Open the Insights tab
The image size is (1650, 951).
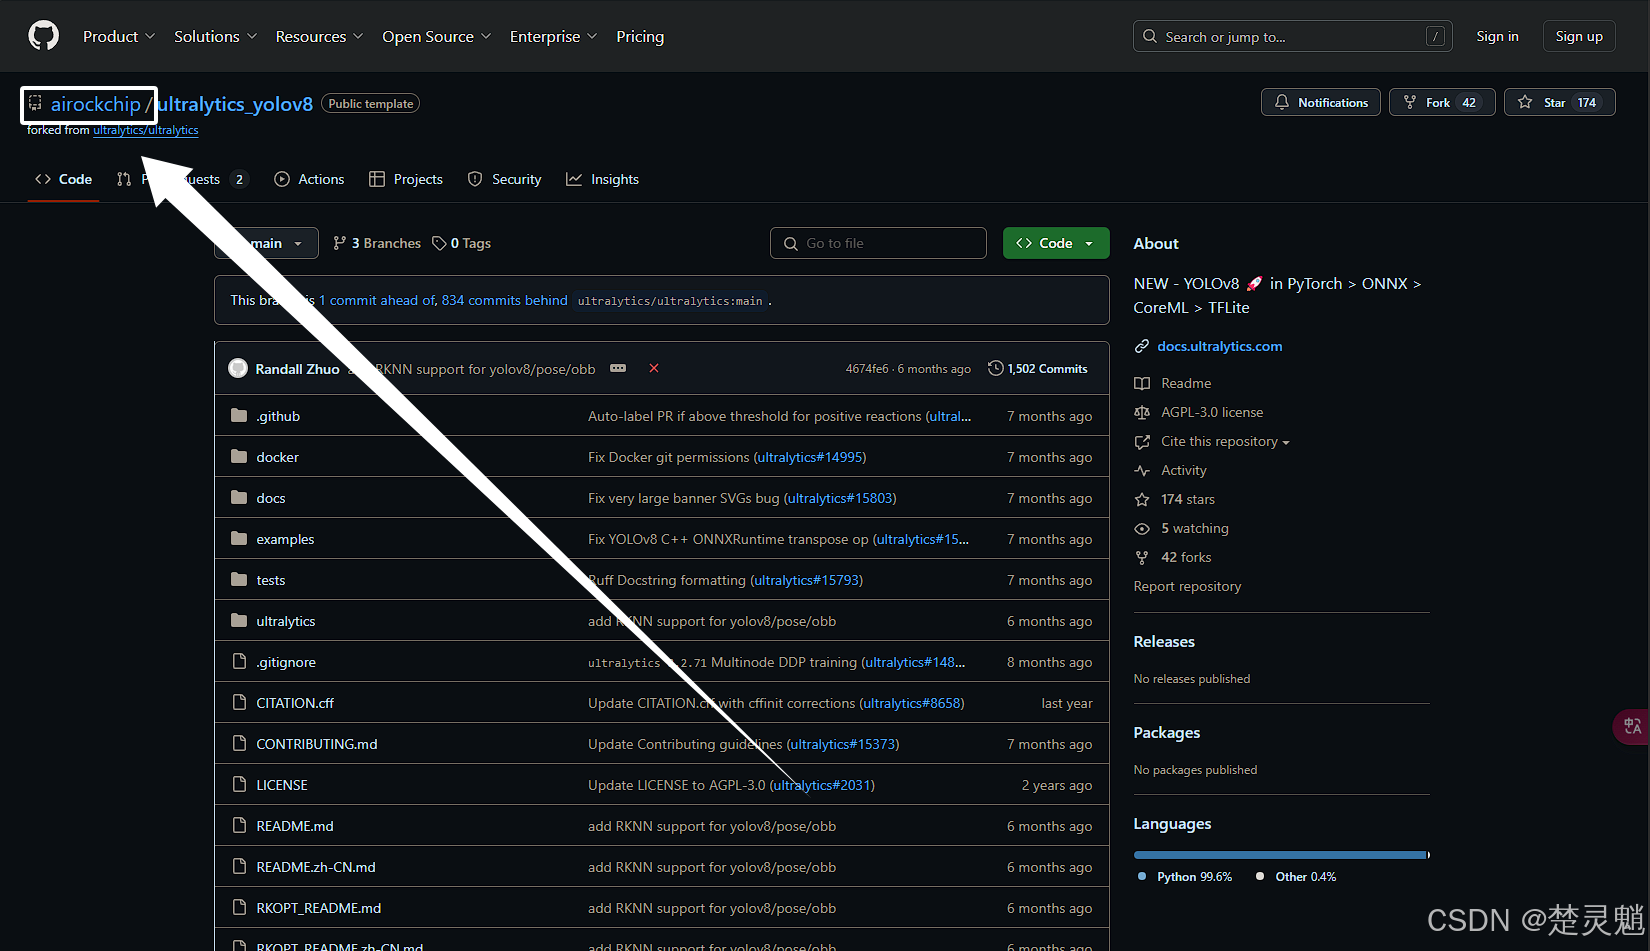602,179
